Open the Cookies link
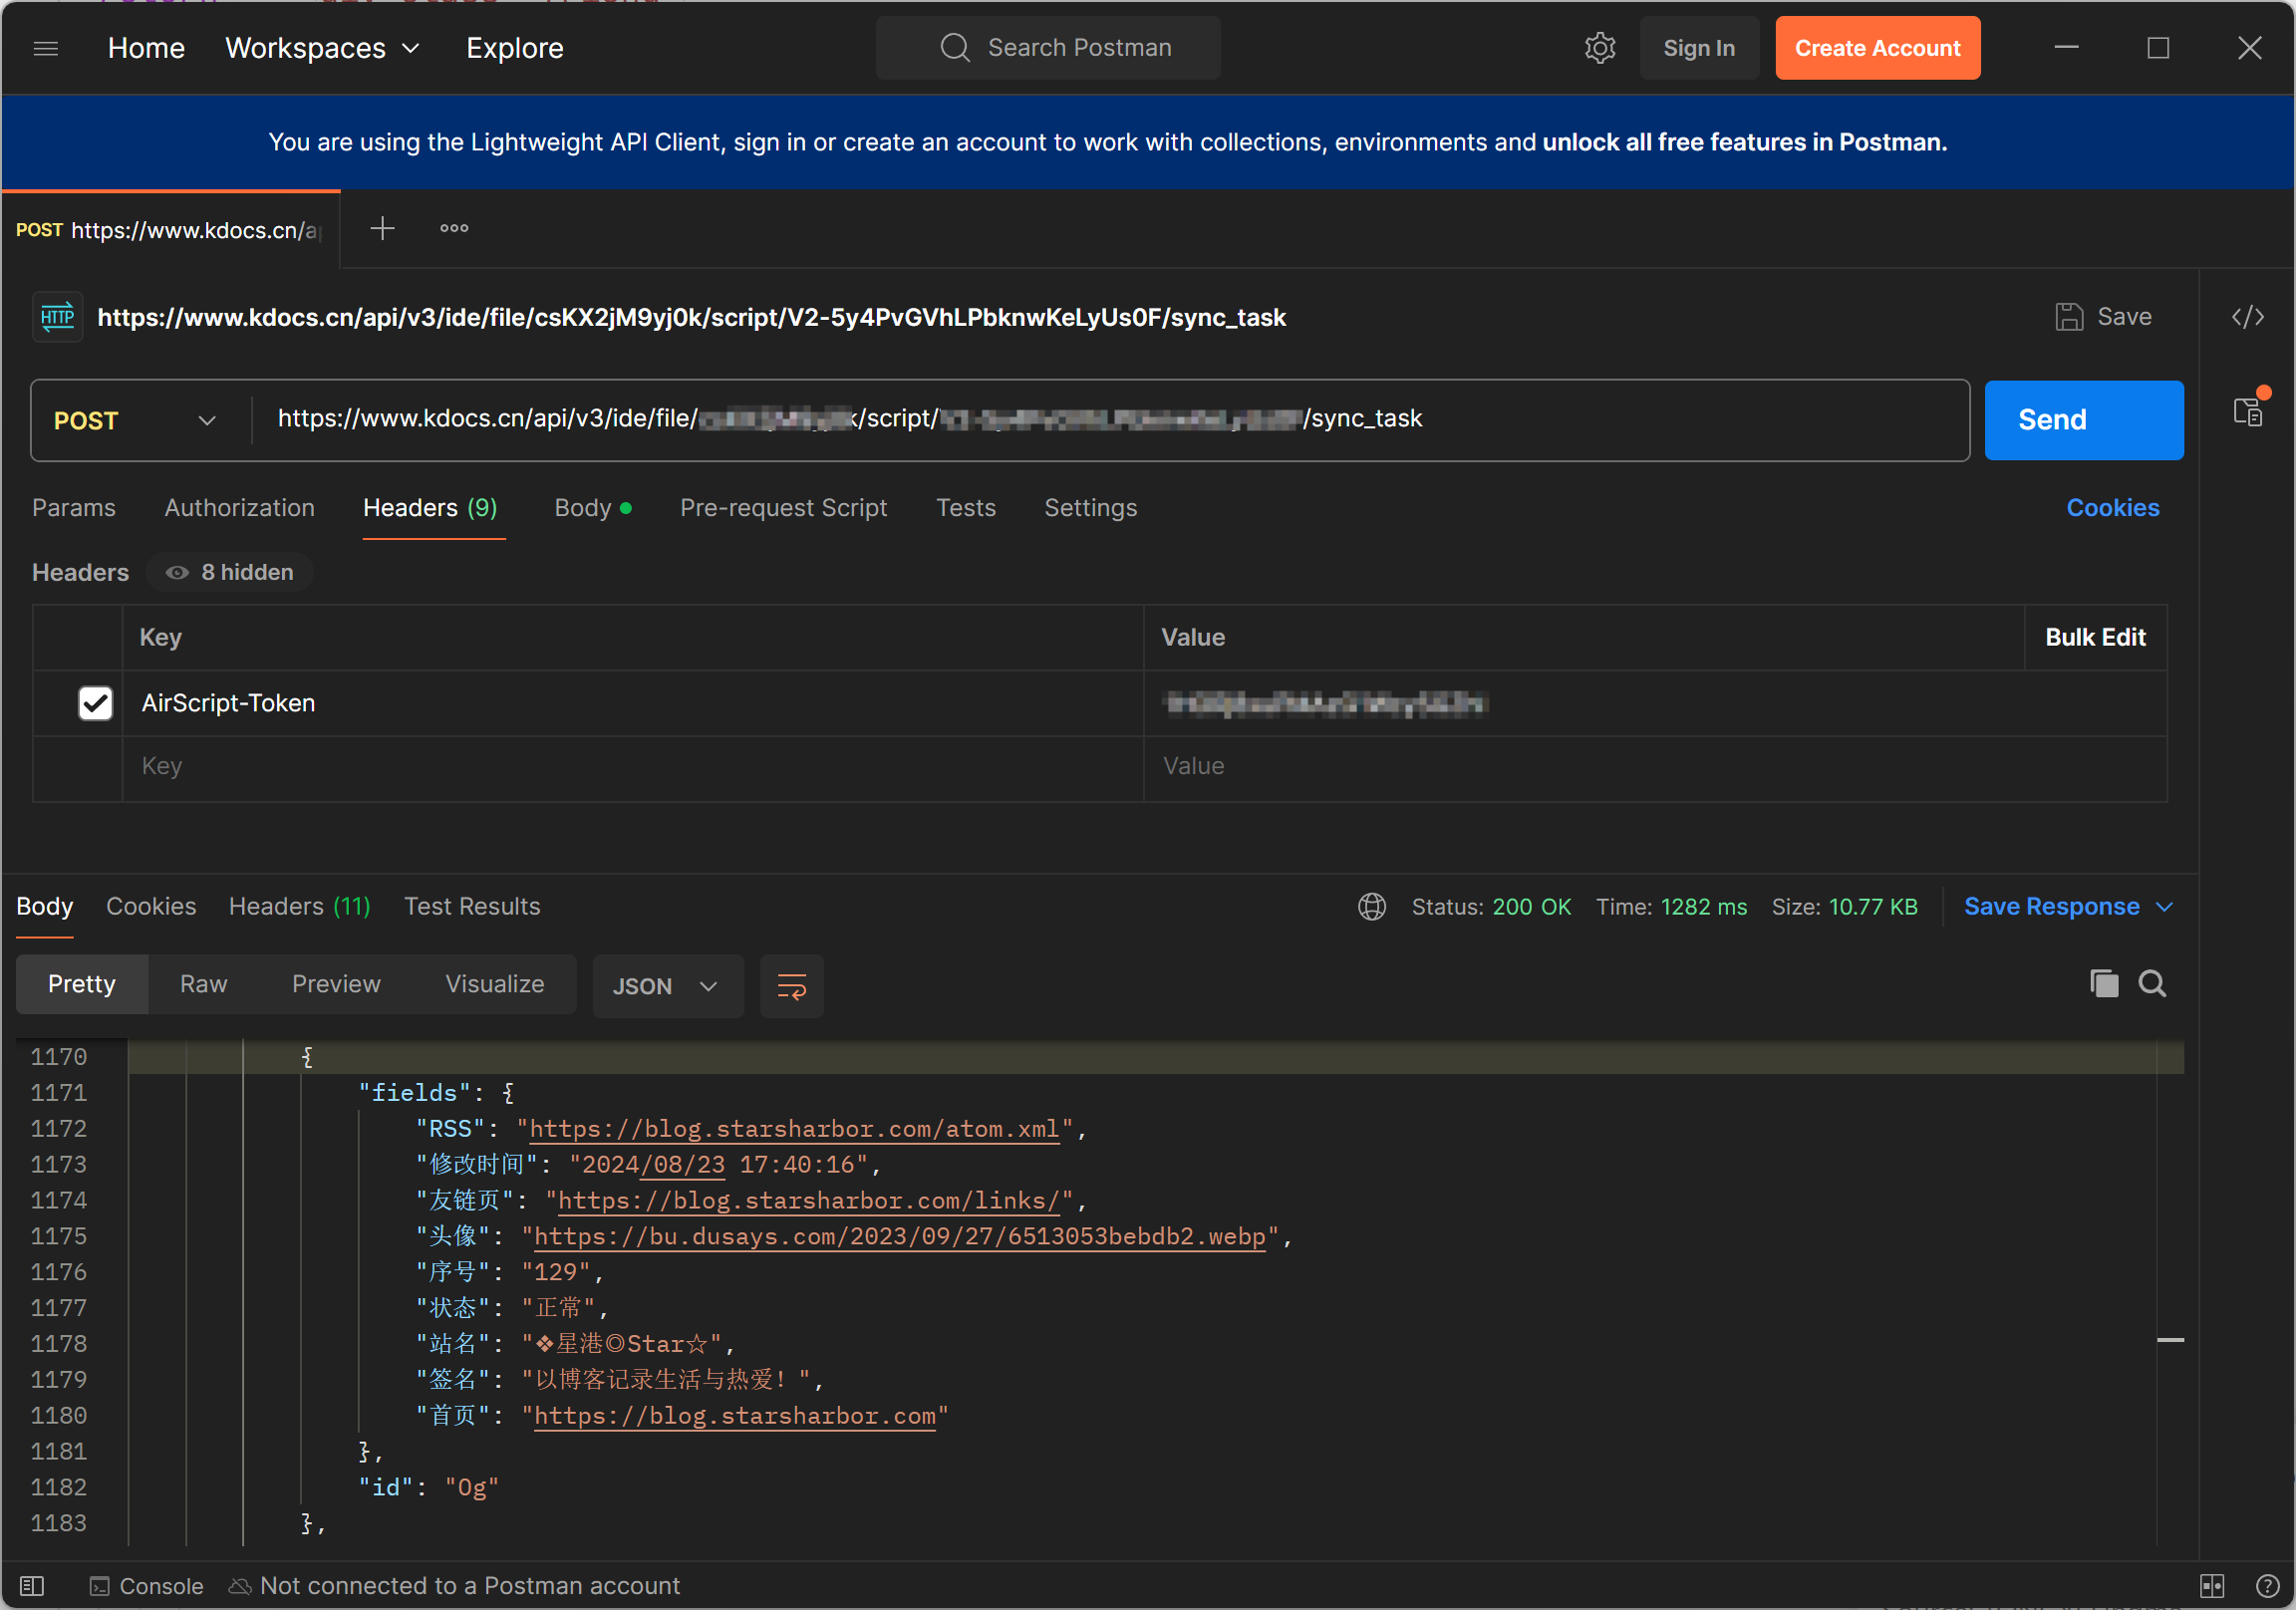 2112,508
